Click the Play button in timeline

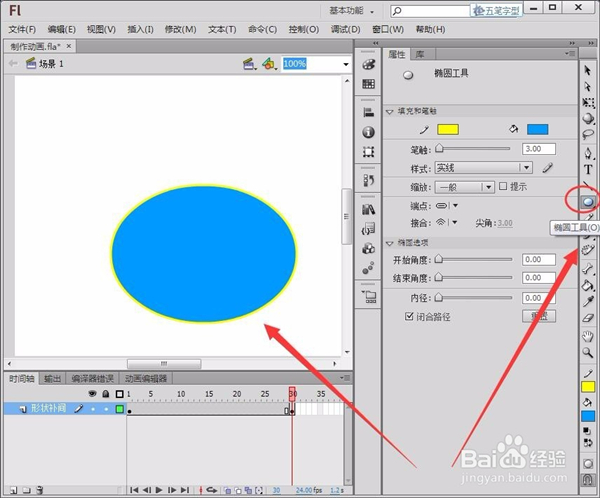pos(159,490)
